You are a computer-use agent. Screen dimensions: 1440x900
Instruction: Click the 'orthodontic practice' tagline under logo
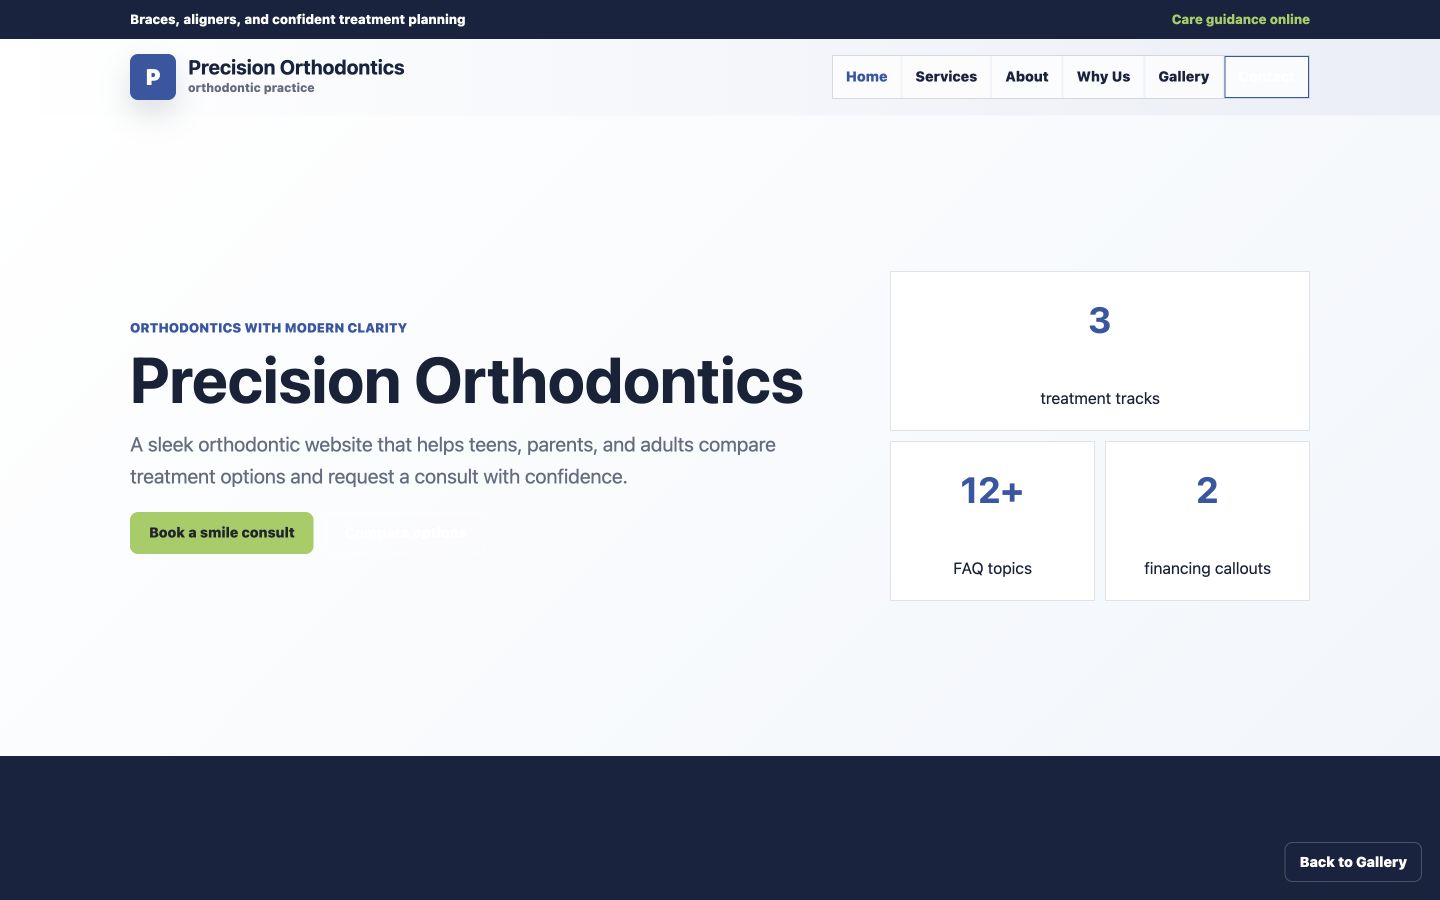[x=251, y=88]
